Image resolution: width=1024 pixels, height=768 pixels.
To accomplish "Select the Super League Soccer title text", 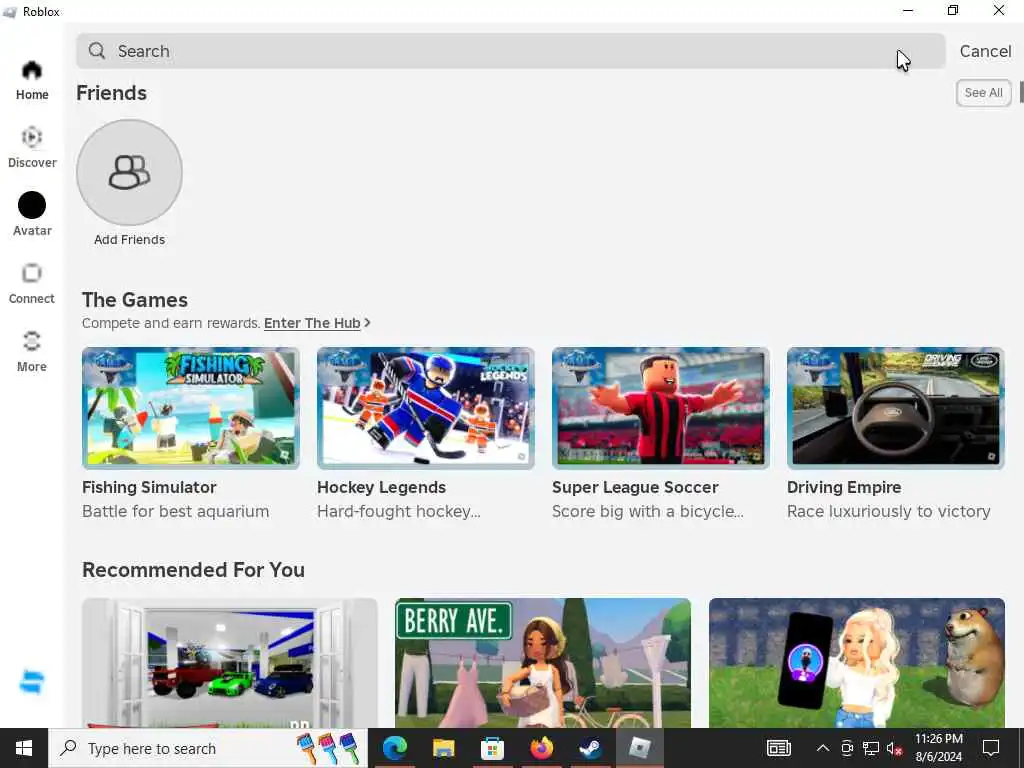I will tap(635, 487).
